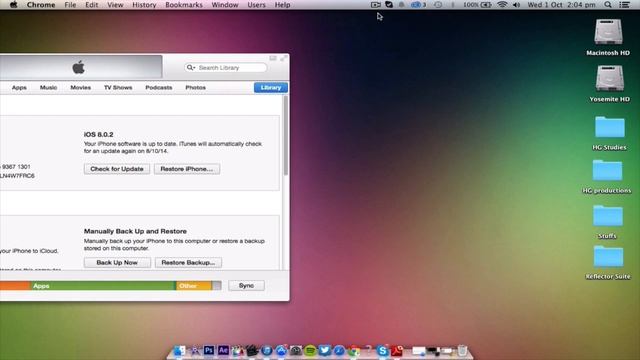Click the Sync button
Screen dimensions: 640x360
247,286
